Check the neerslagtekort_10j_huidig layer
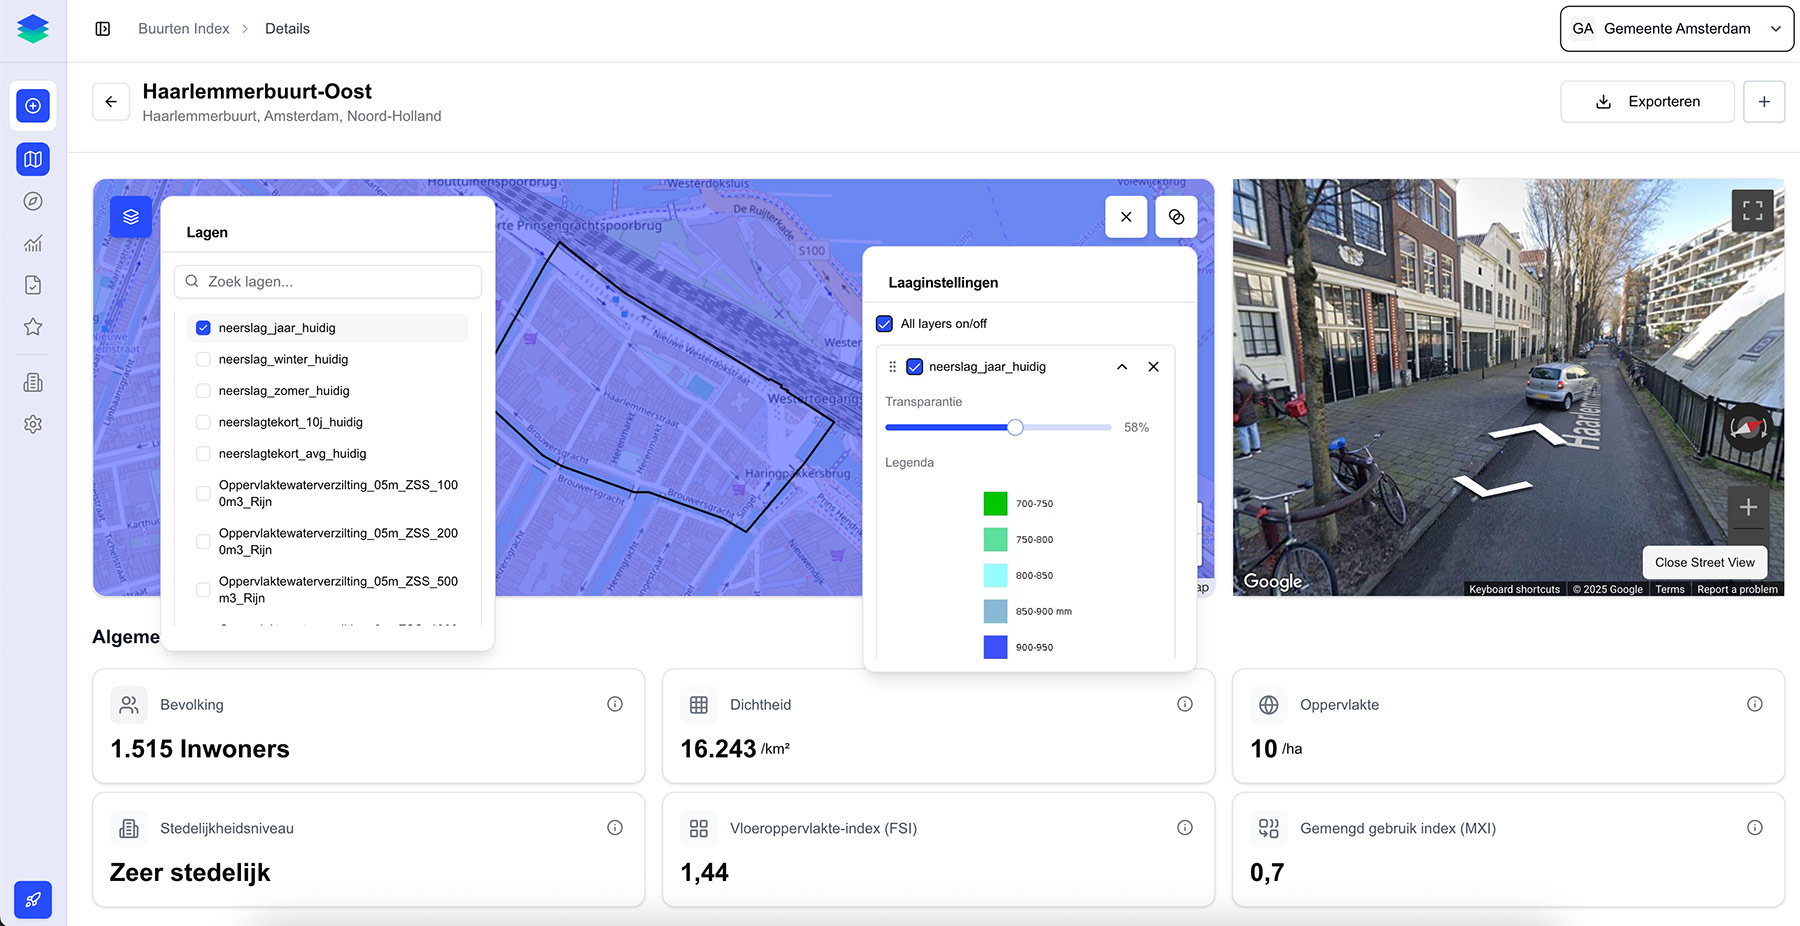Image resolution: width=1800 pixels, height=926 pixels. click(203, 422)
